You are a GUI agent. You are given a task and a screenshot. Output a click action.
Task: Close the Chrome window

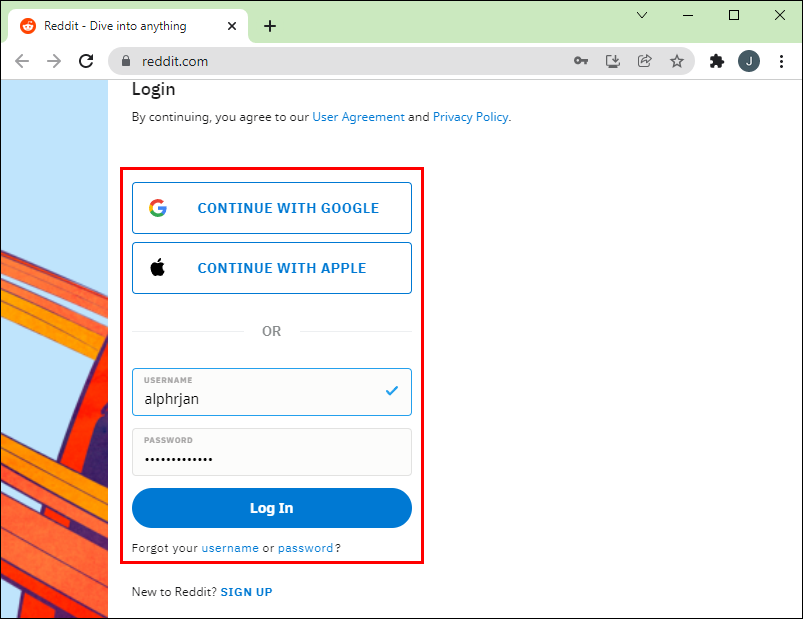[779, 15]
